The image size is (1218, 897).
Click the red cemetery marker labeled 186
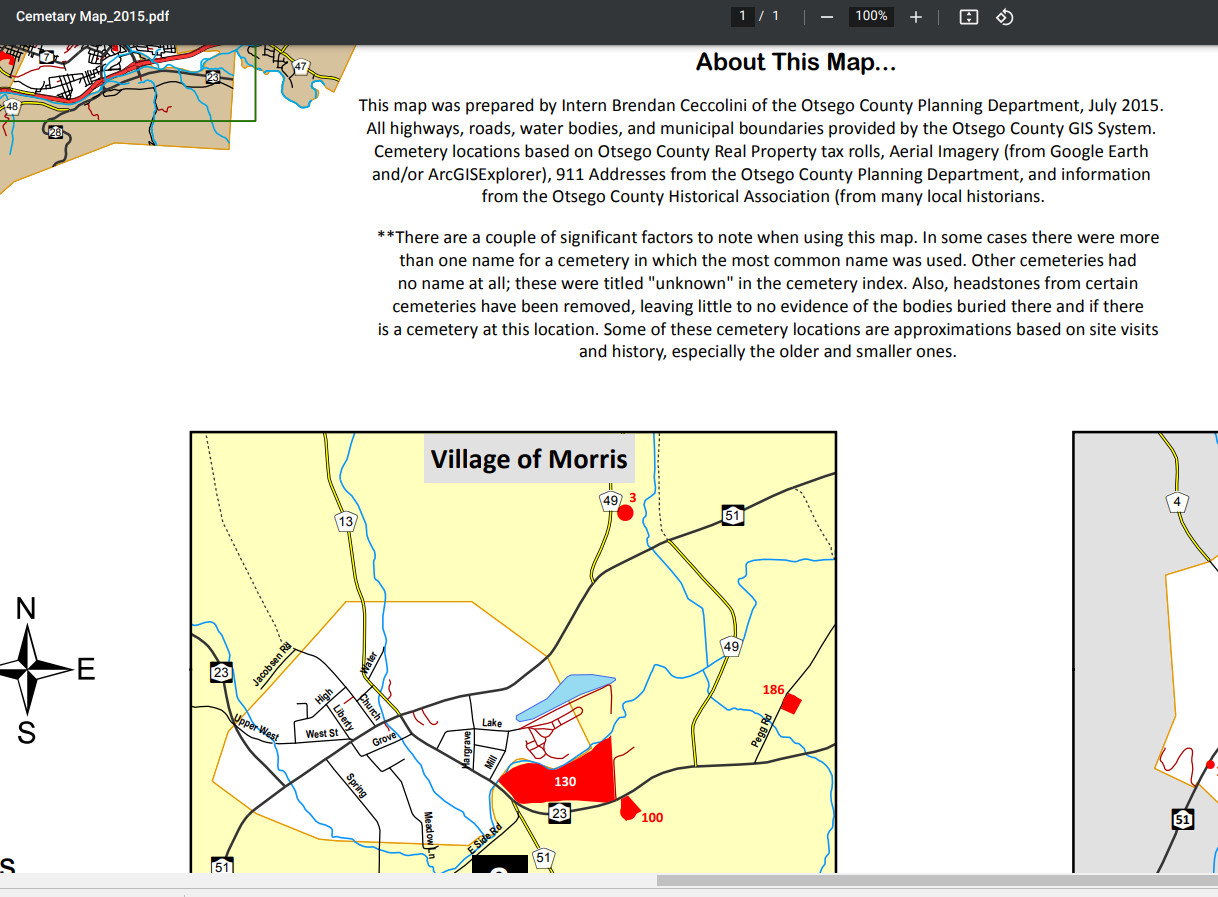[791, 703]
